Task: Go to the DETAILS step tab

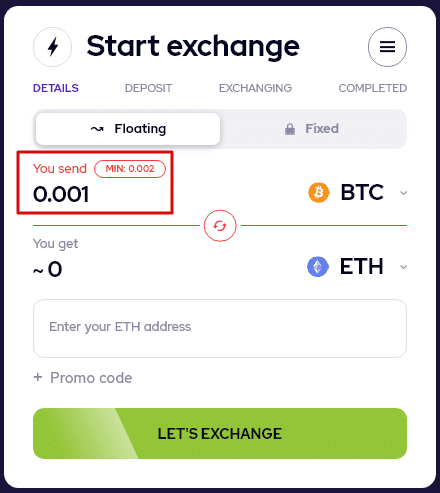Action: tap(56, 88)
